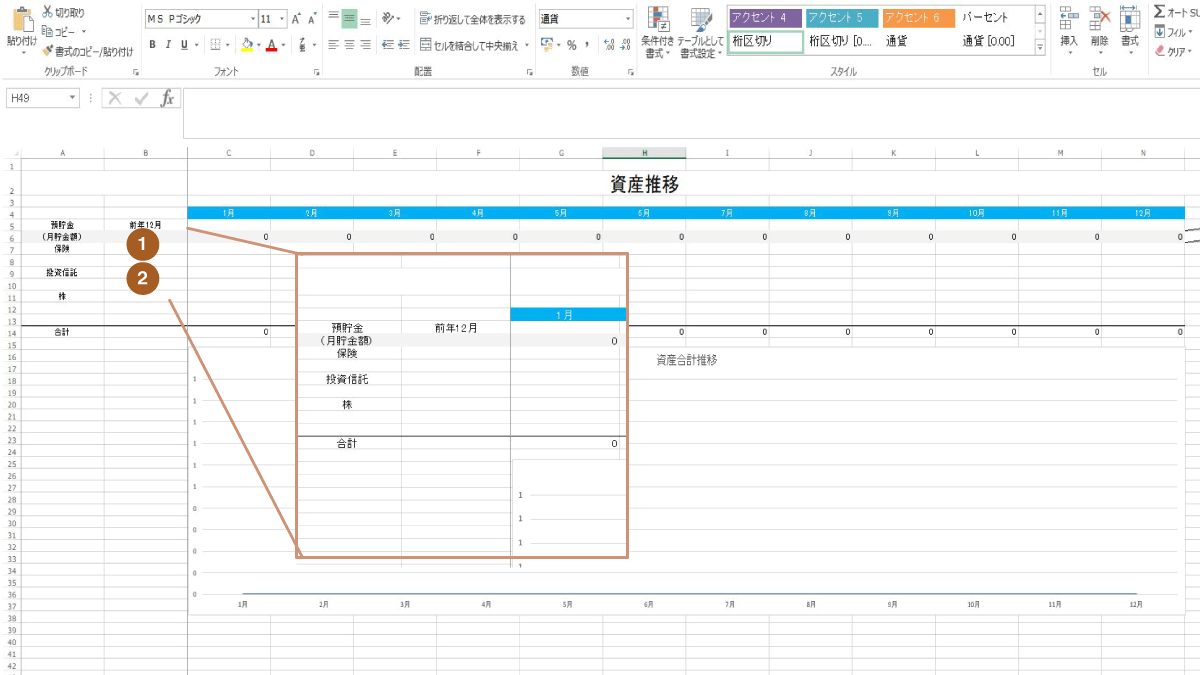The width and height of the screenshot is (1200, 675).
Task: Click the Clear (クリア) button
Action: [x=1170, y=51]
